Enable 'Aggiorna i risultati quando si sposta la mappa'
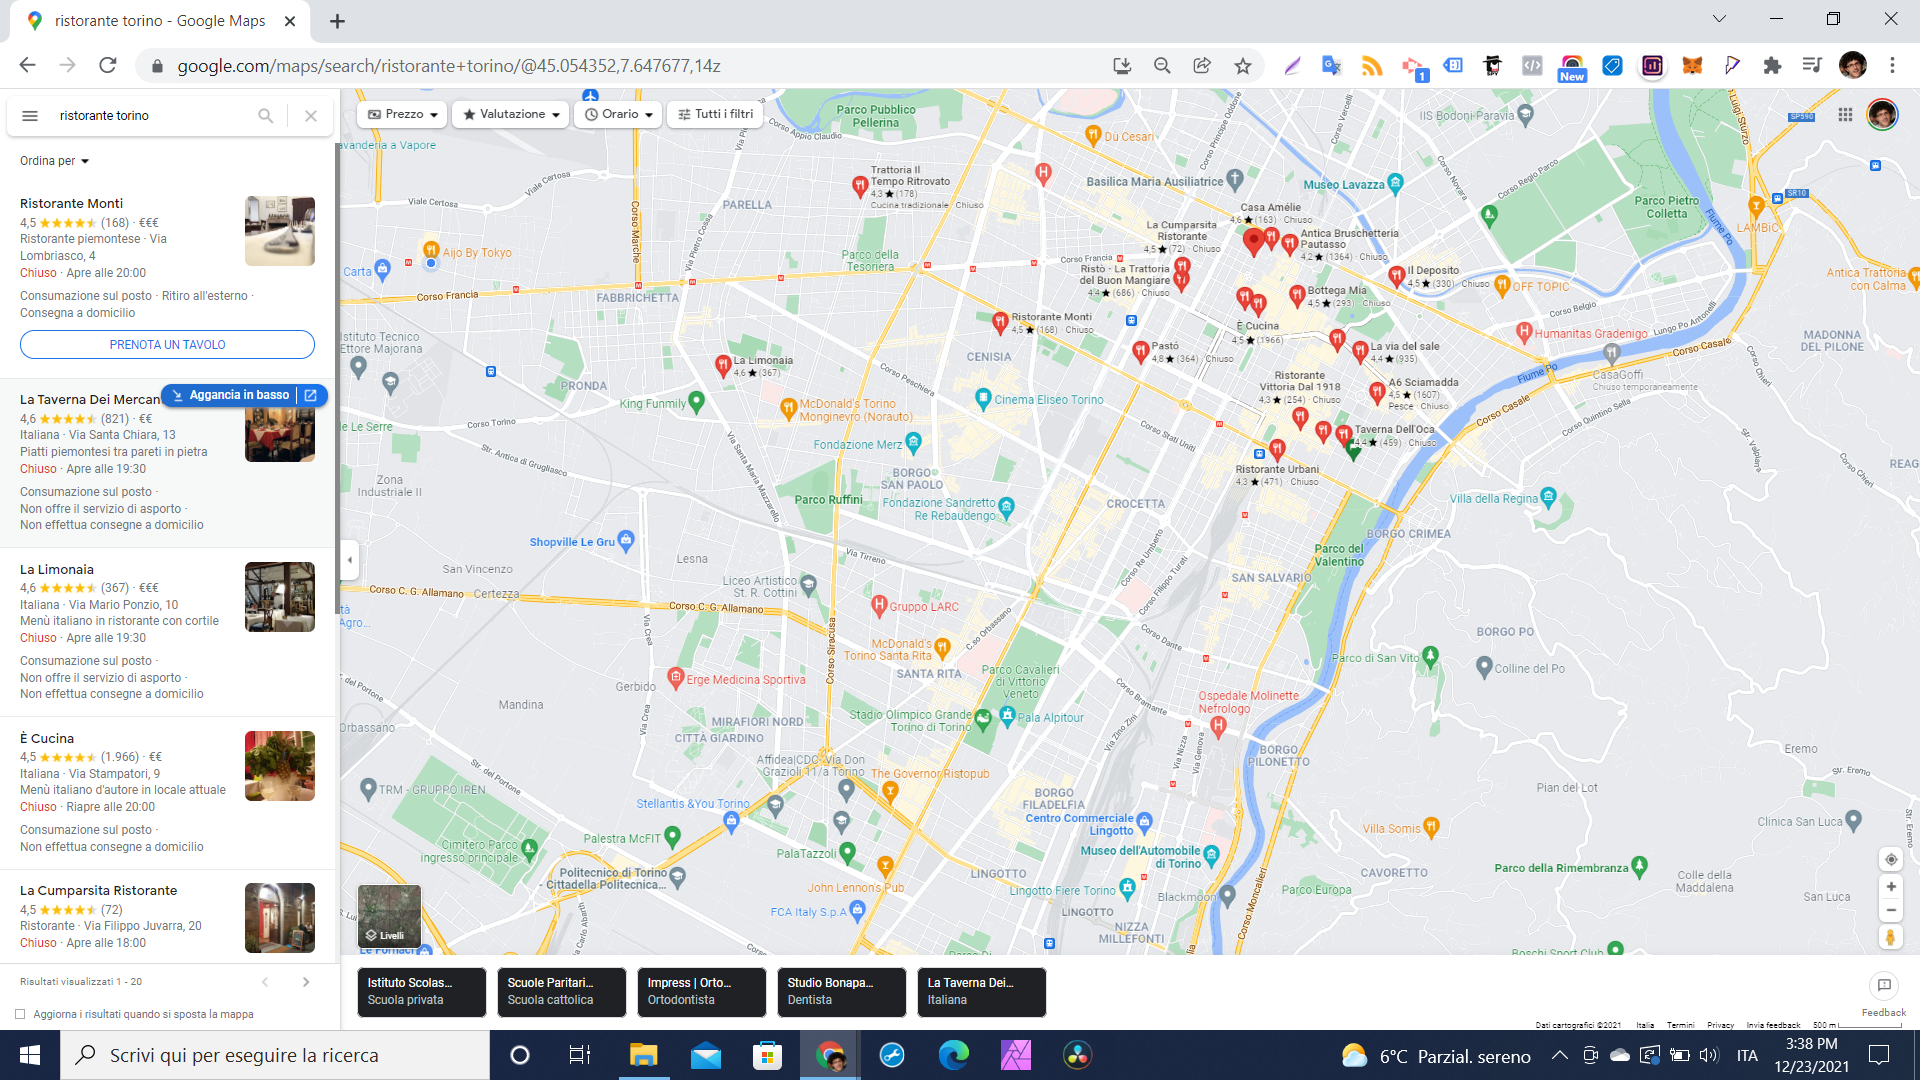 click(x=20, y=1014)
